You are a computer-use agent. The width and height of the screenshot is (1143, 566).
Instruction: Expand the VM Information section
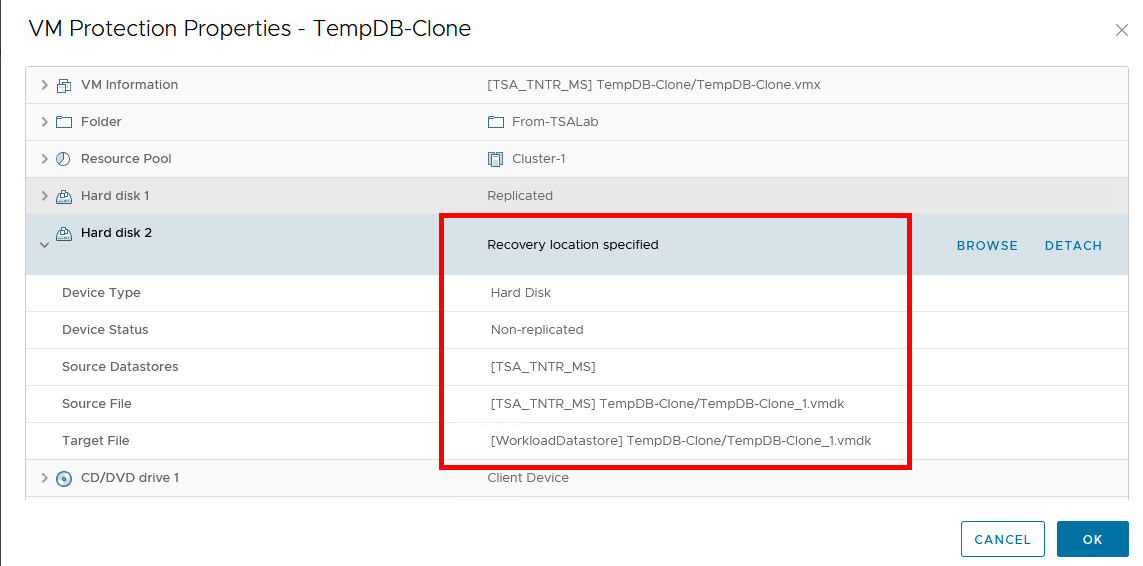[44, 85]
